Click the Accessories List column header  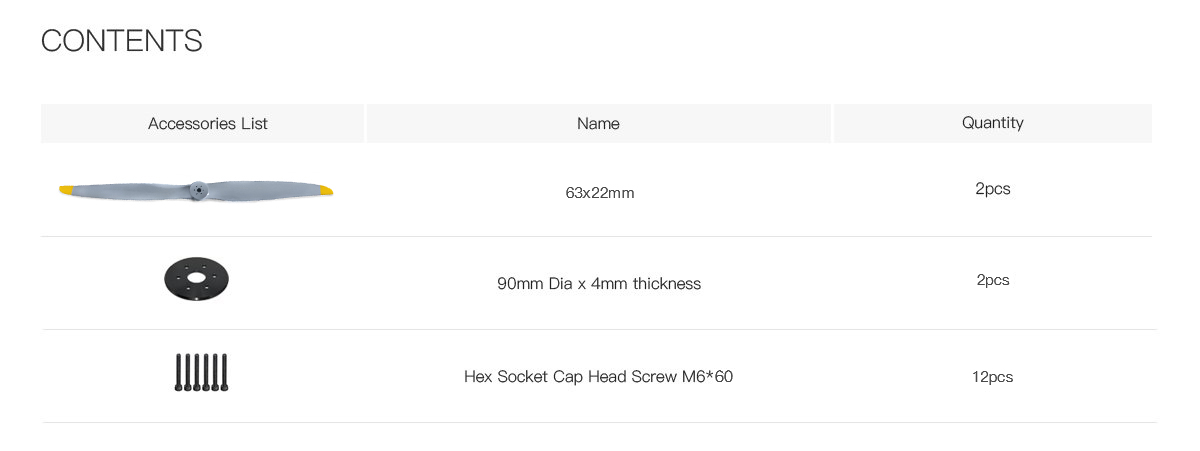pyautogui.click(x=202, y=123)
